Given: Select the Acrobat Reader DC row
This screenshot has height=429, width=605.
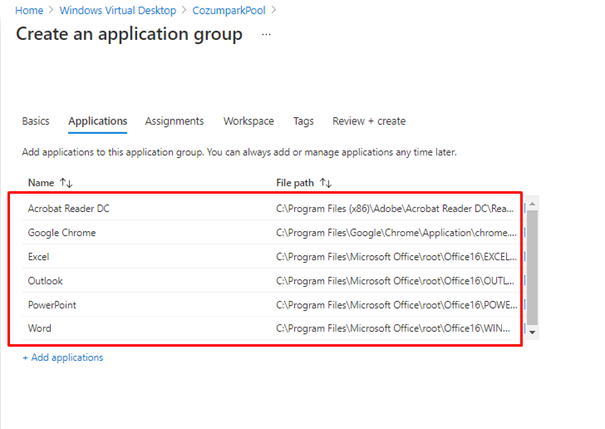Looking at the screenshot, I should (270, 209).
